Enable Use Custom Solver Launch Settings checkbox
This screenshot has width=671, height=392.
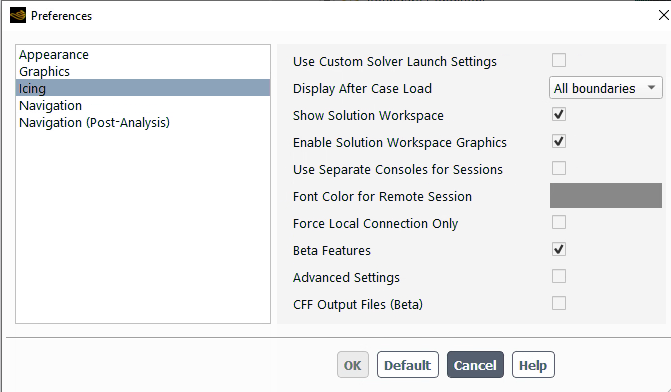(558, 60)
